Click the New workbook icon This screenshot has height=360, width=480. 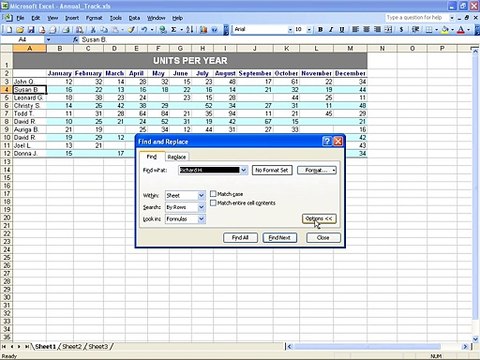(x=9, y=30)
